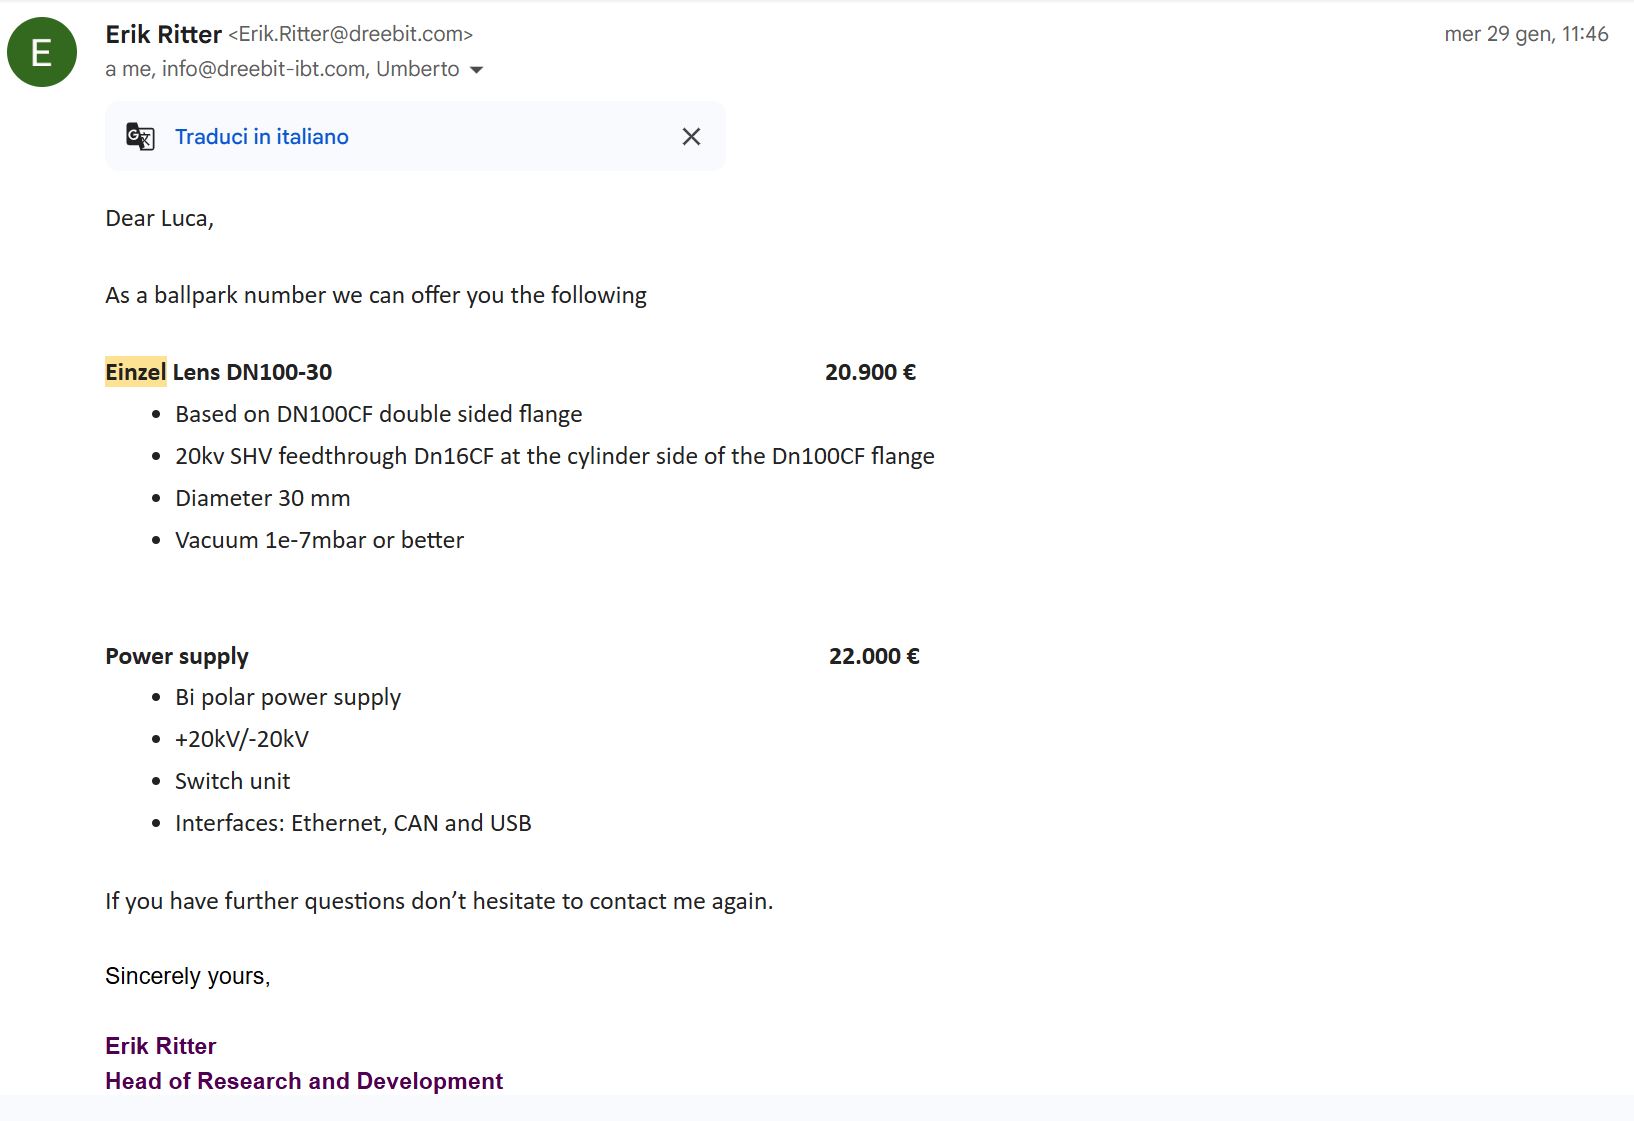
Task: Click the recipients line starting with "a me"
Action: pyautogui.click(x=282, y=69)
